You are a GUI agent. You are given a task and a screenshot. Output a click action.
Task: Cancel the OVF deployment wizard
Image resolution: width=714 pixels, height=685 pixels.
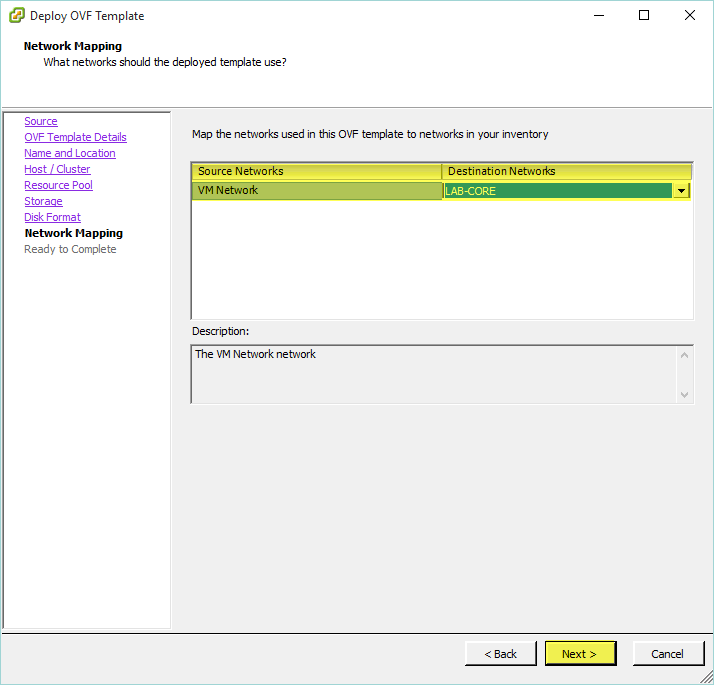pos(668,654)
